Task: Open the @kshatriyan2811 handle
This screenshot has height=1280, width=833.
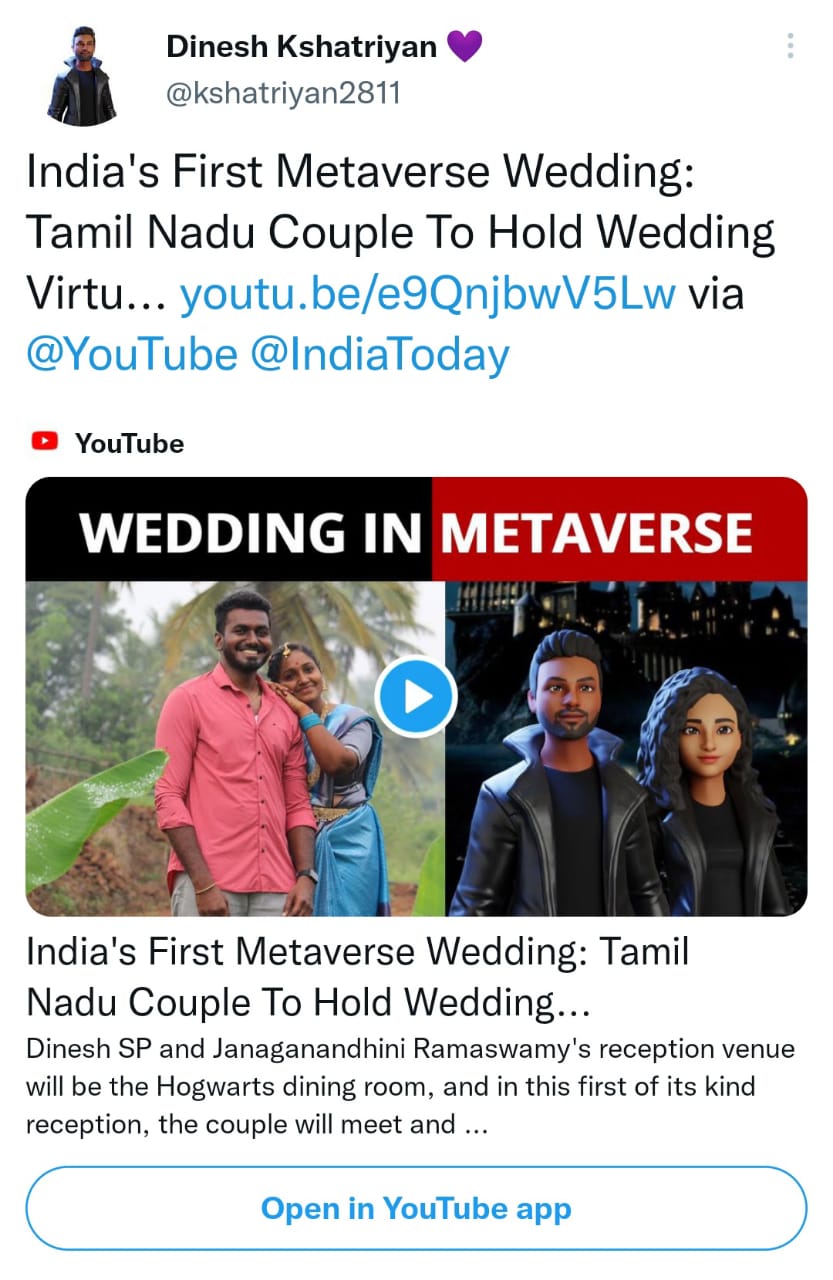Action: coord(283,94)
